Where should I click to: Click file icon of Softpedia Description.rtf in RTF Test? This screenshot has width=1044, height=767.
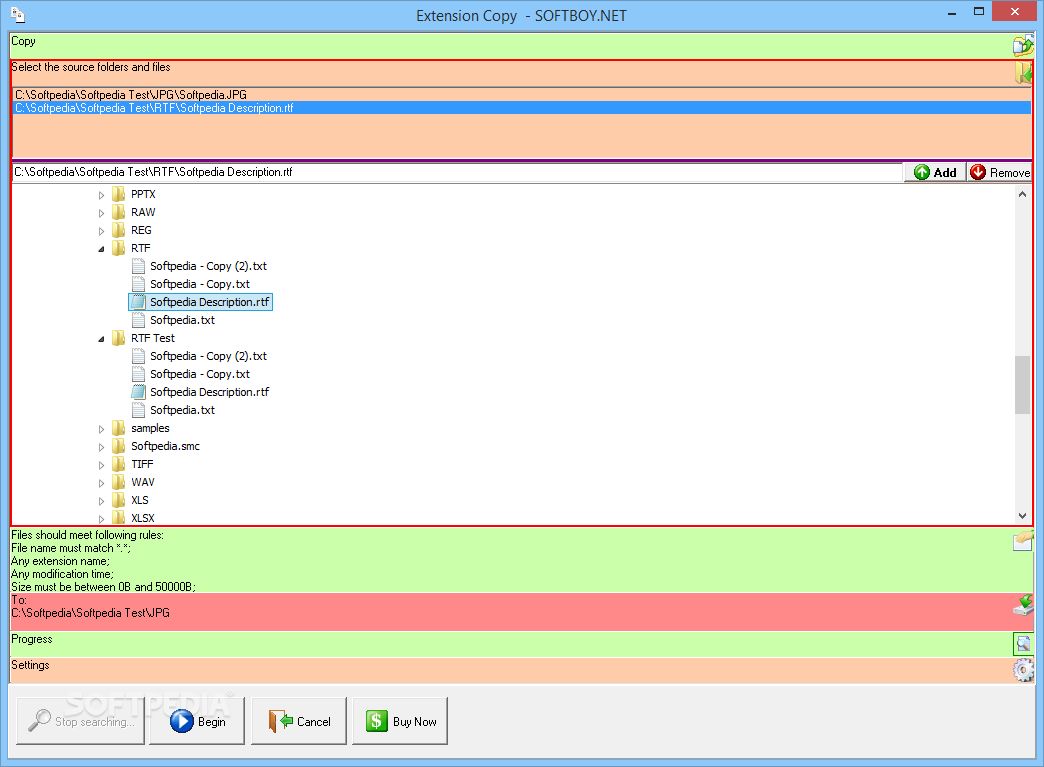click(x=138, y=391)
